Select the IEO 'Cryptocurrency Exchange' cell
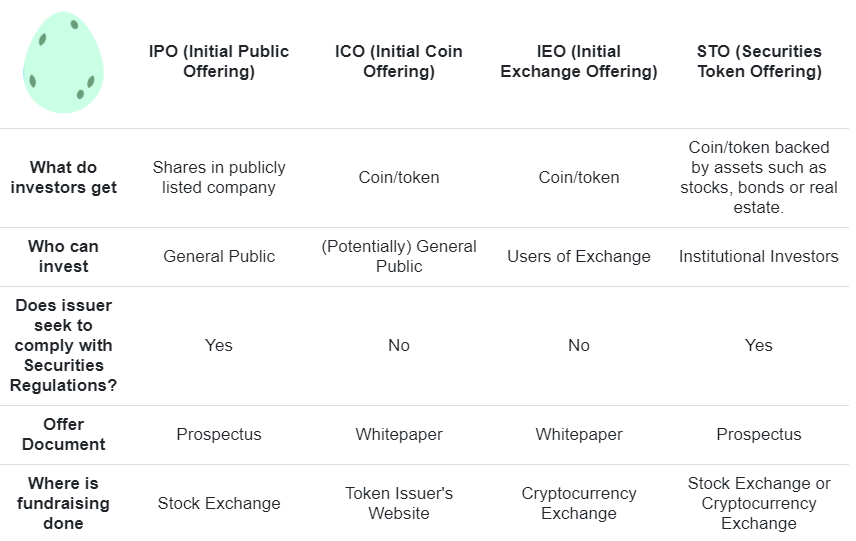This screenshot has width=856, height=541. tap(579, 503)
